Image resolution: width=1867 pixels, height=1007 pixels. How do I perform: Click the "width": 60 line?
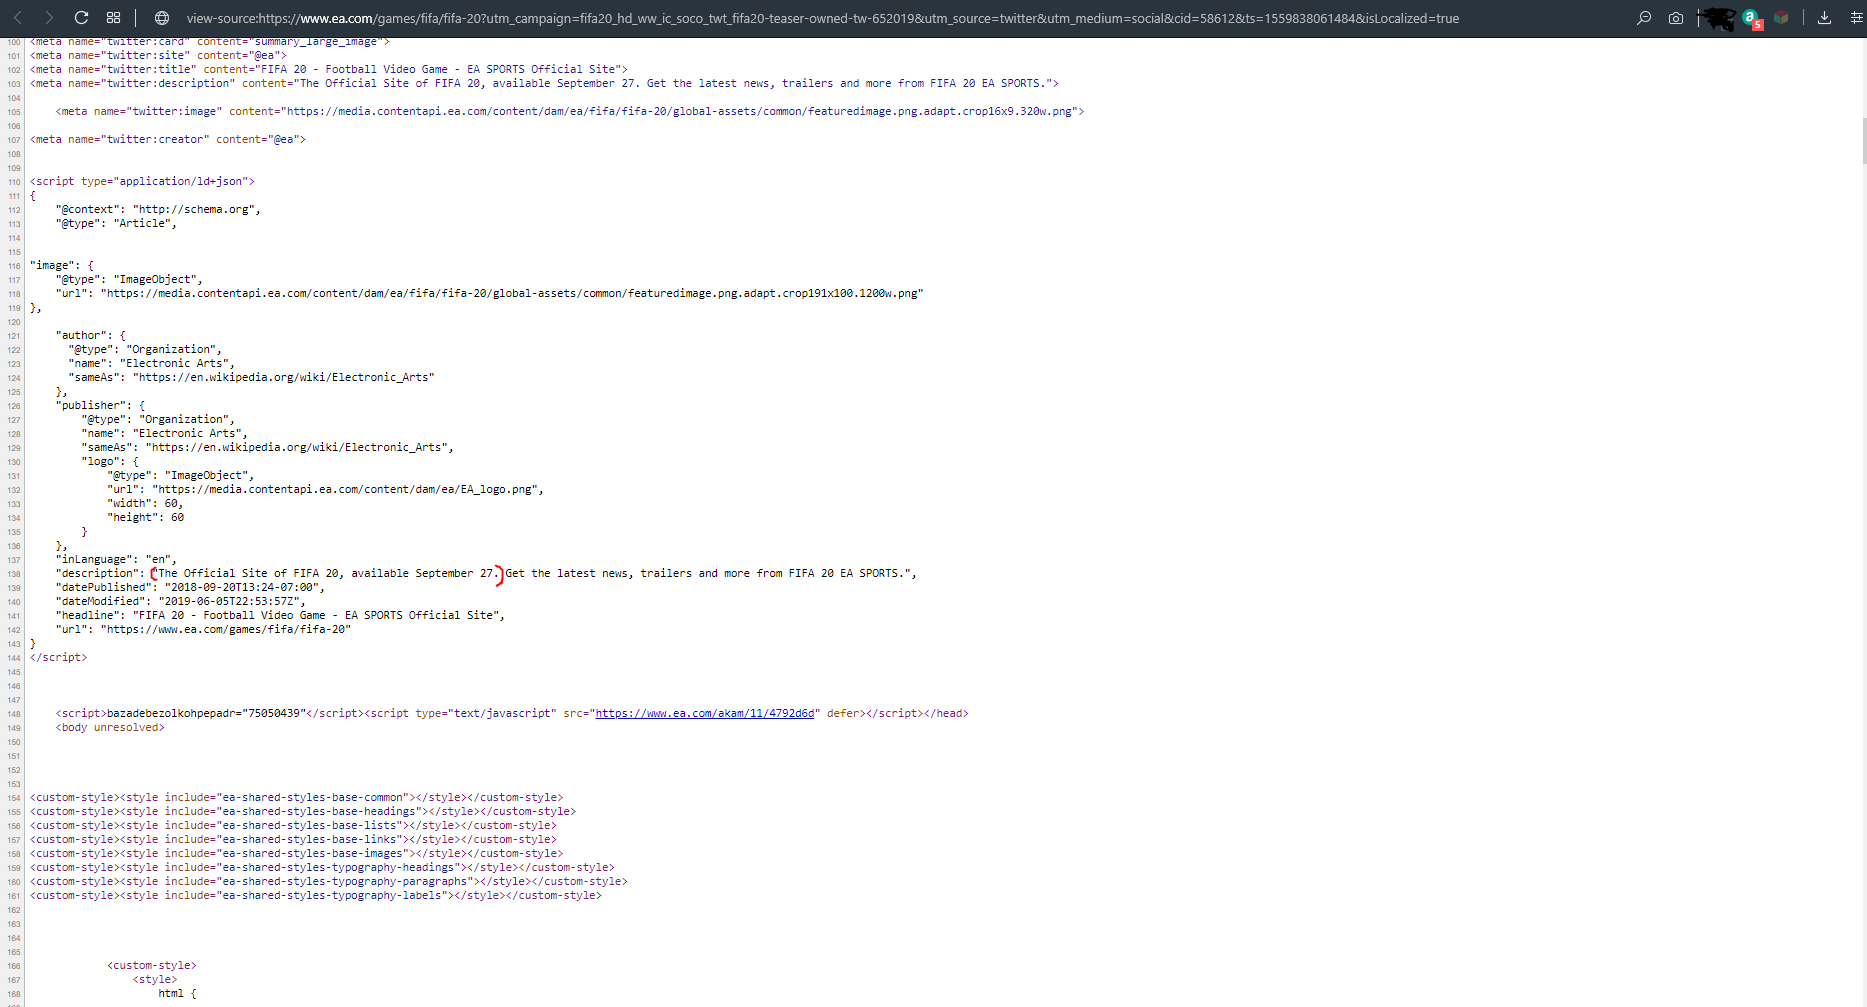[x=145, y=504]
